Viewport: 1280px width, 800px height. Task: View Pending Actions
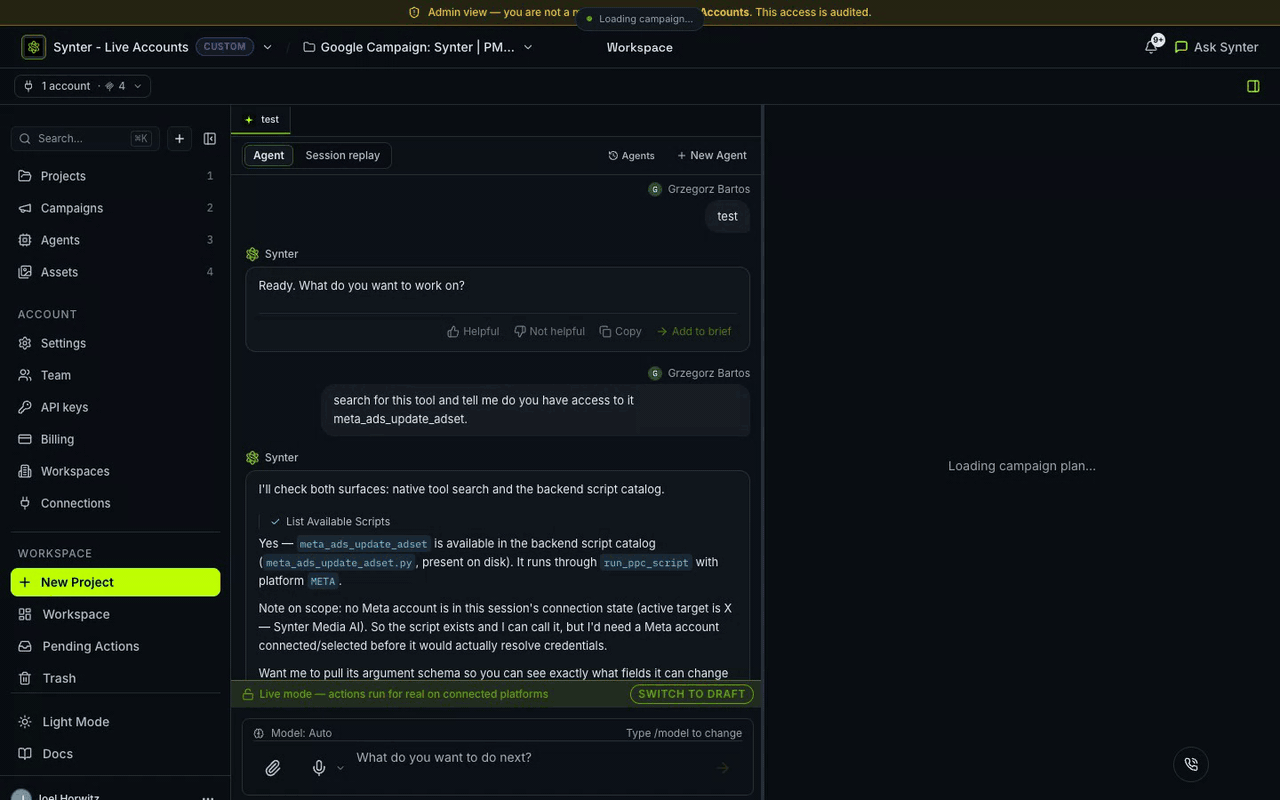click(x=115, y=646)
